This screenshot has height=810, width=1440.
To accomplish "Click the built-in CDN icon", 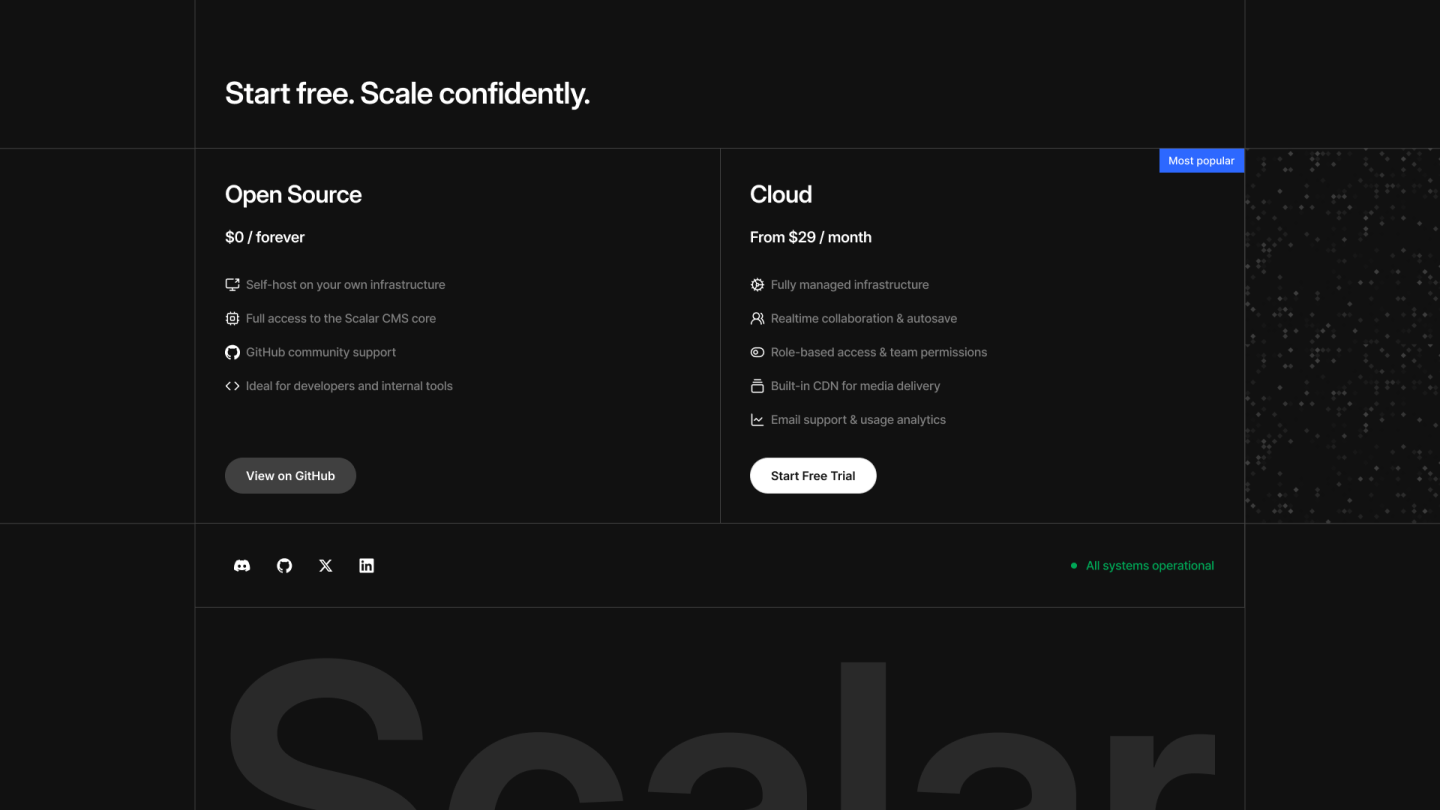I will 757,386.
